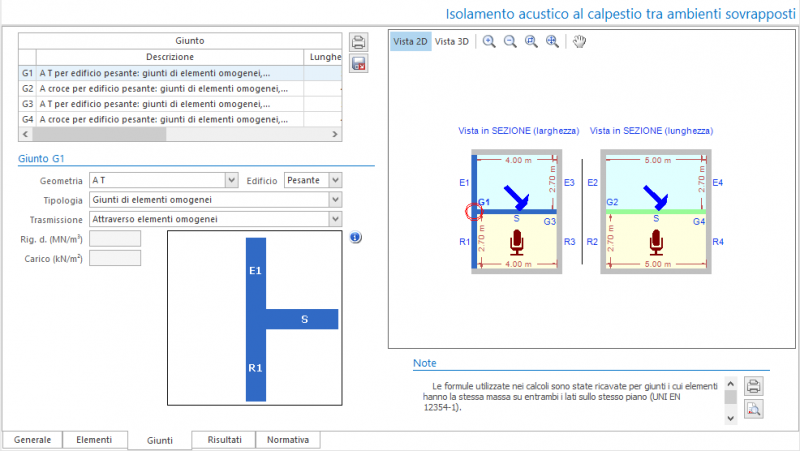Open the blue info icon

coord(356,237)
